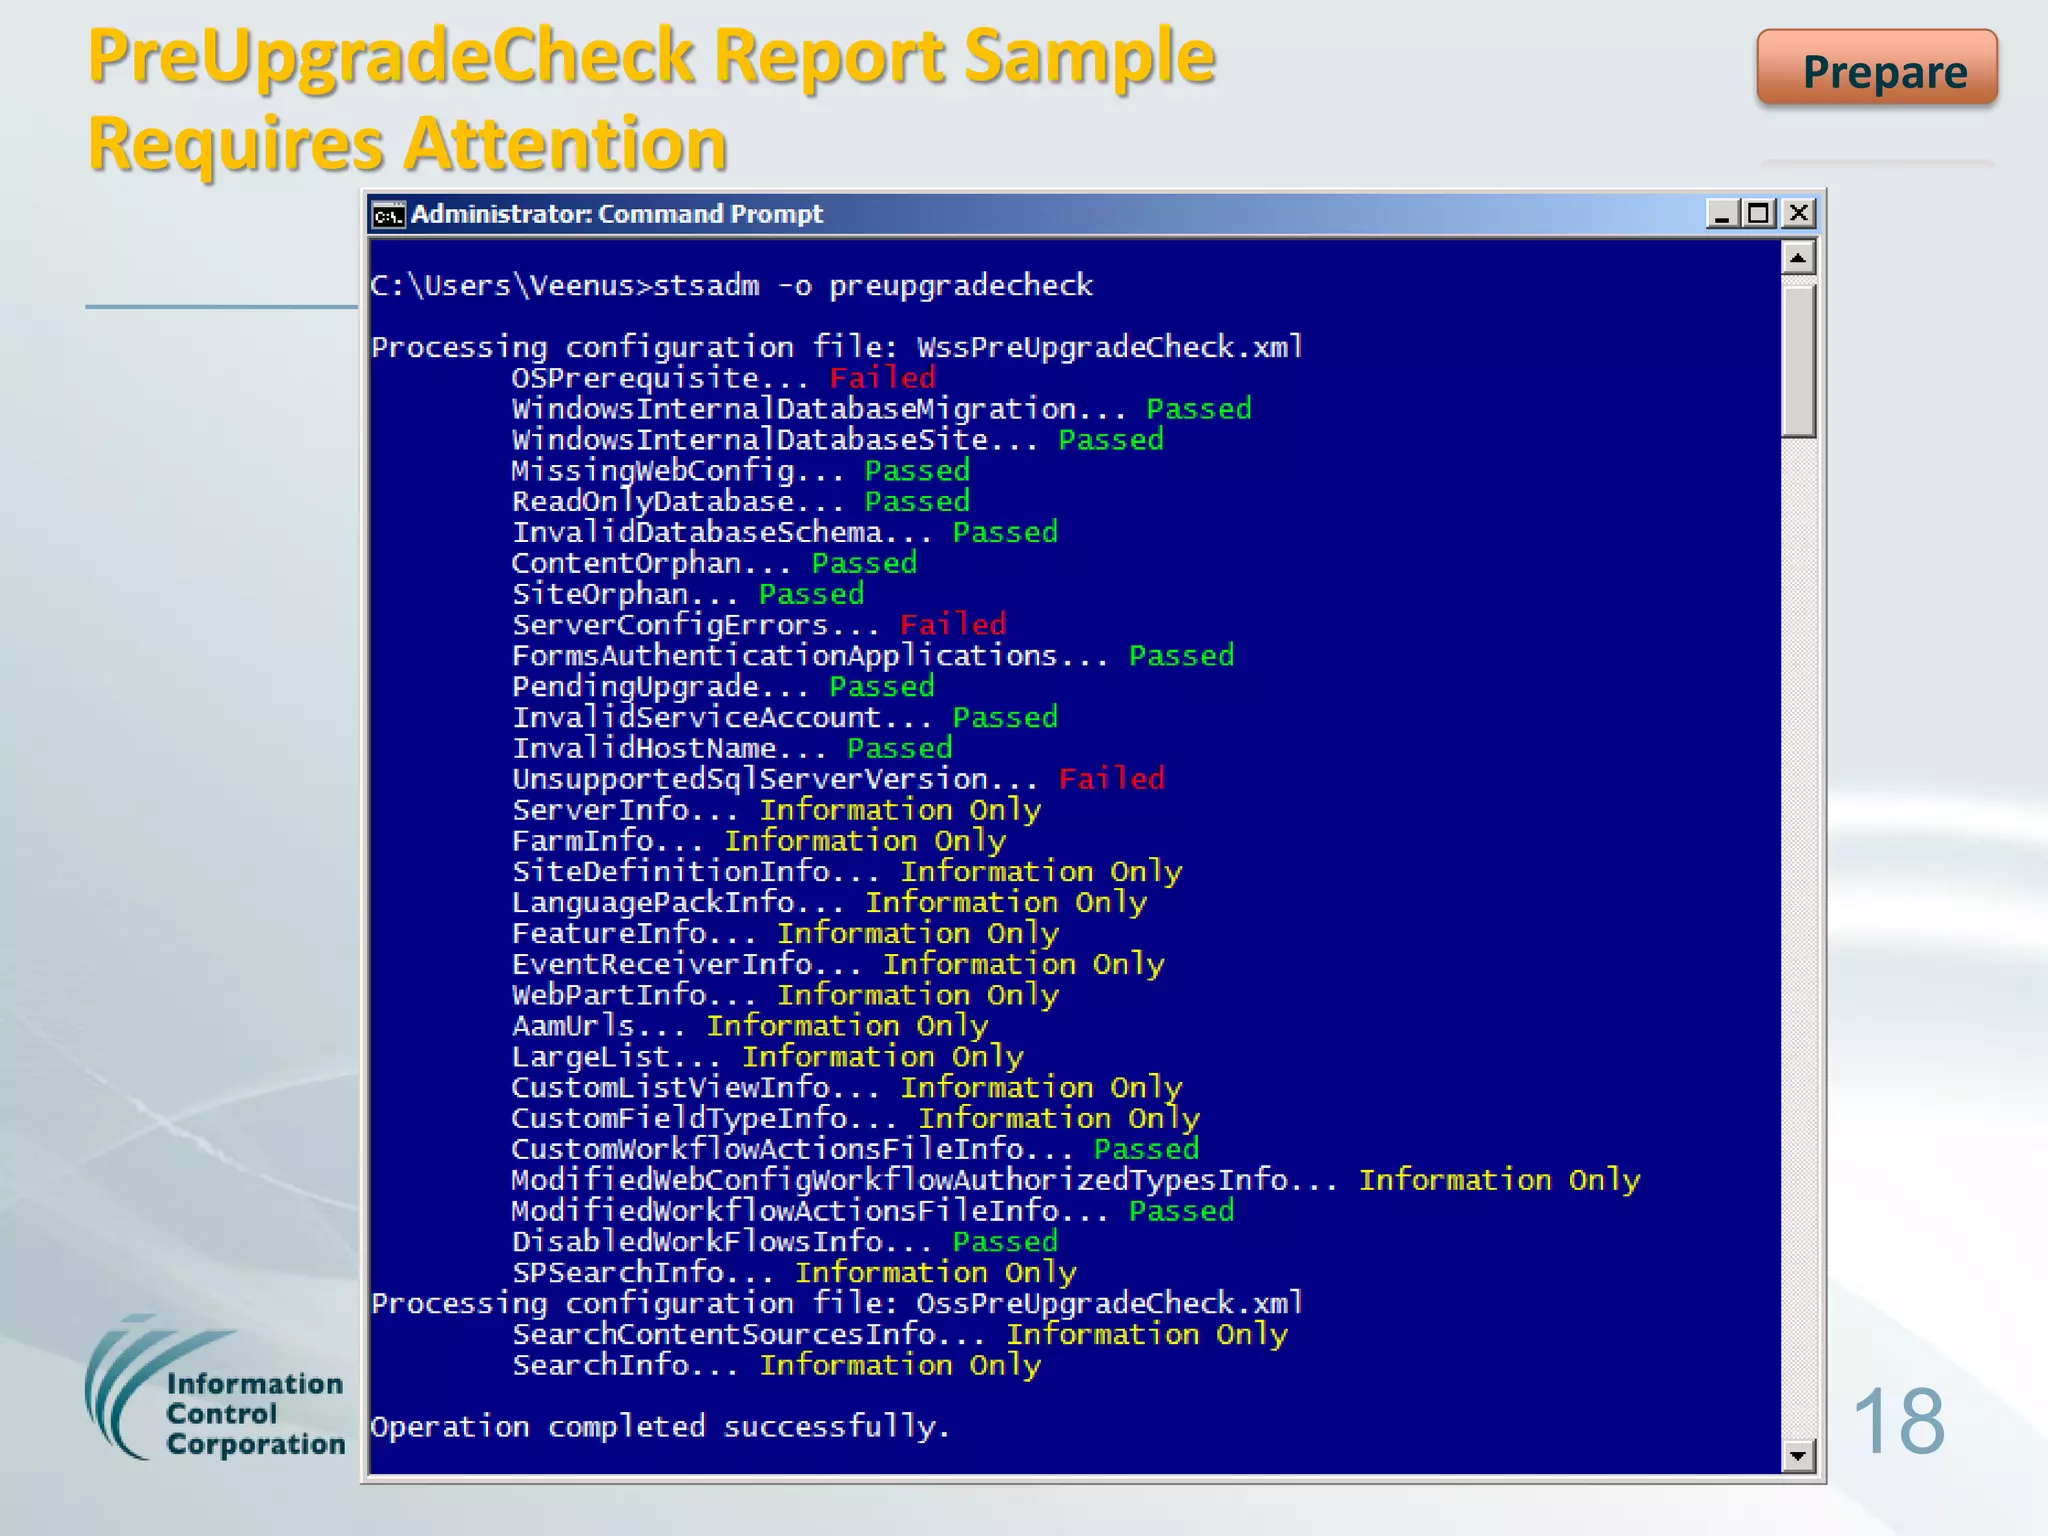Click the CustomFieldTypeInfo Information Only line
Viewport: 2048px width, 1536px height.
(x=855, y=1119)
